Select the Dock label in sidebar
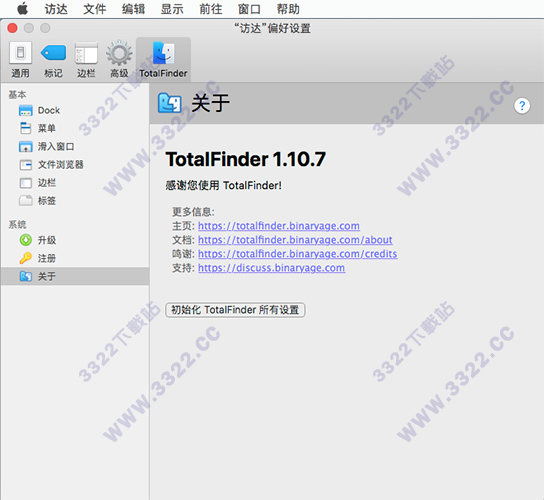This screenshot has height=500, width=544. pyautogui.click(x=49, y=111)
